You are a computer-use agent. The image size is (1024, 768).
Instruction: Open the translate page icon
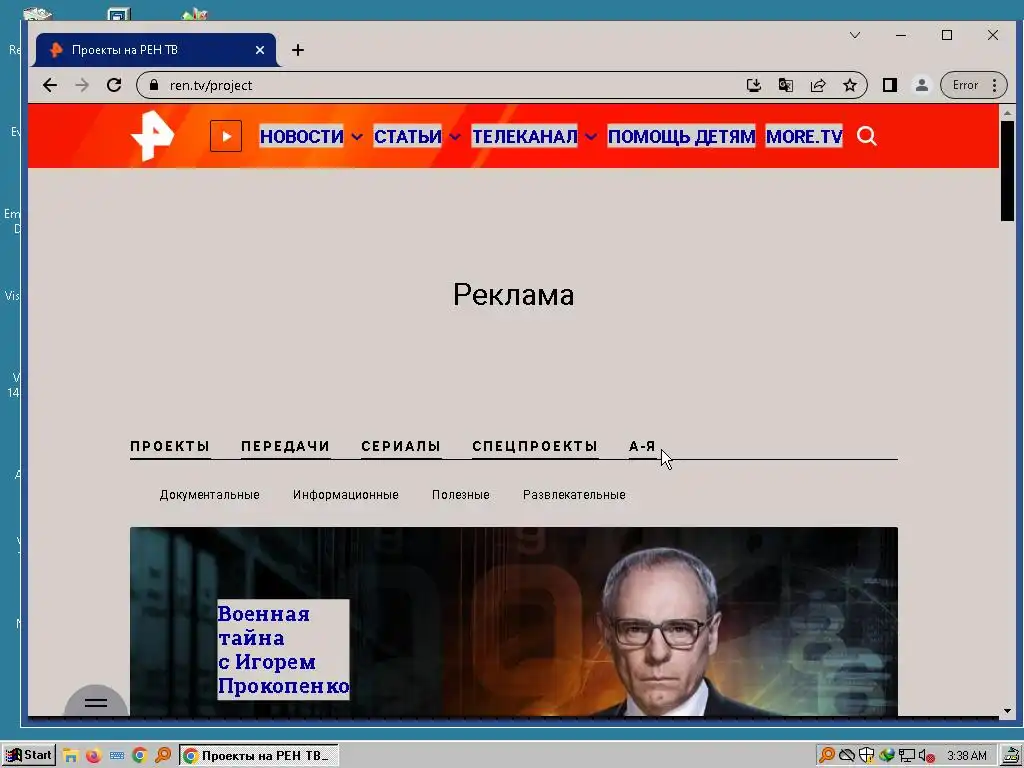coord(786,85)
